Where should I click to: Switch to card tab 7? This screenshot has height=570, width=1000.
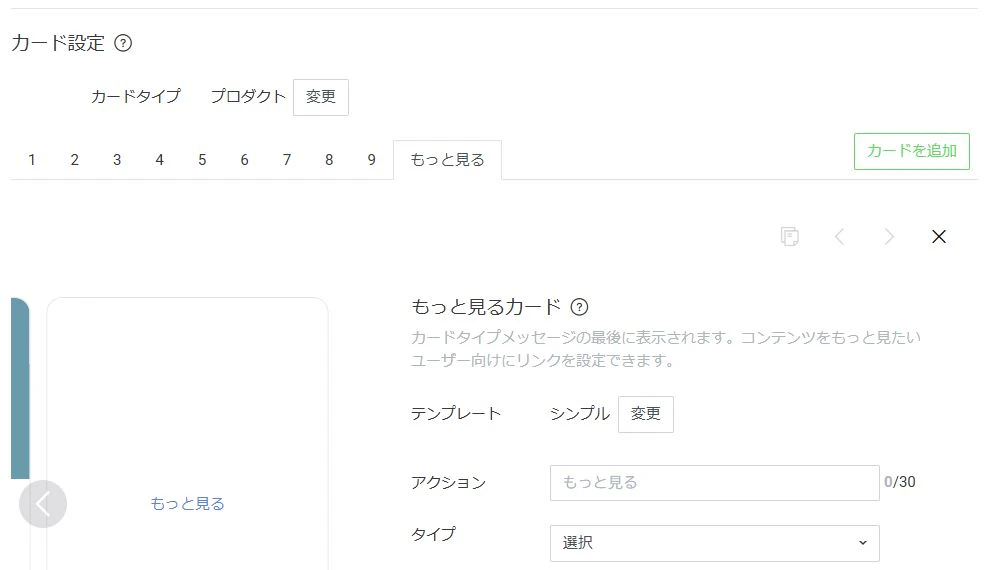click(287, 160)
